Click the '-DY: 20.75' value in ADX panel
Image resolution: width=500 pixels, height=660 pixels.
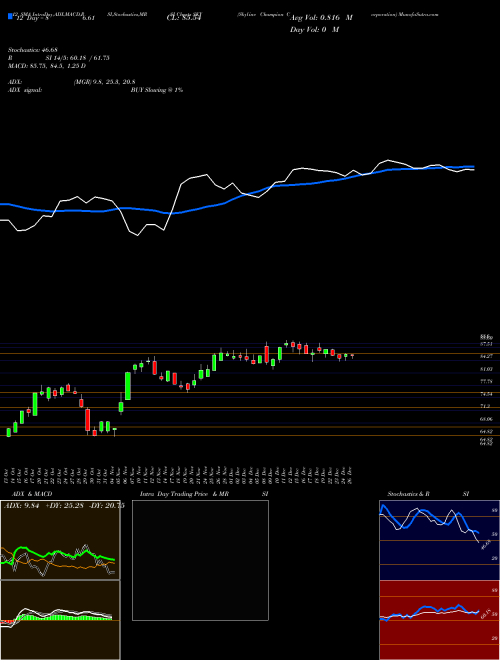(106, 506)
